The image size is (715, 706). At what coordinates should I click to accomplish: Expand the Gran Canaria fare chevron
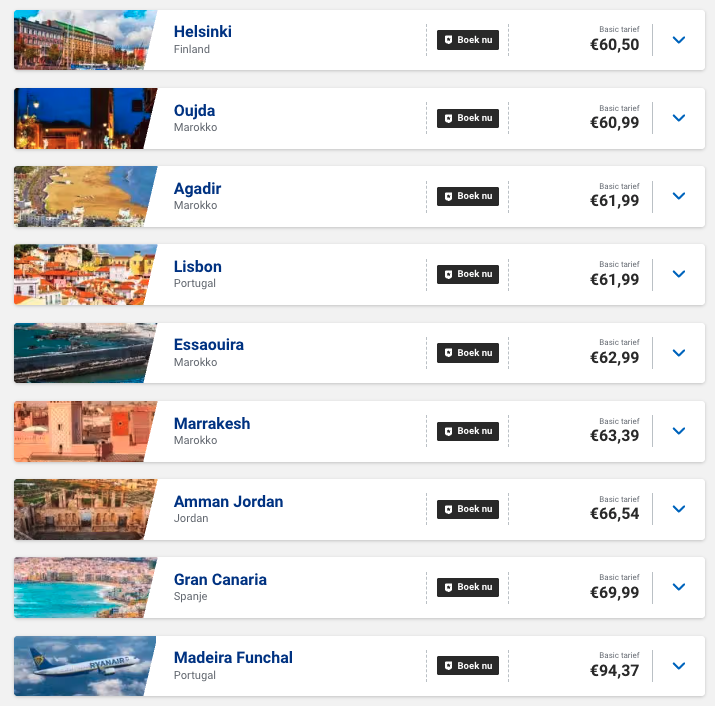coord(679,587)
